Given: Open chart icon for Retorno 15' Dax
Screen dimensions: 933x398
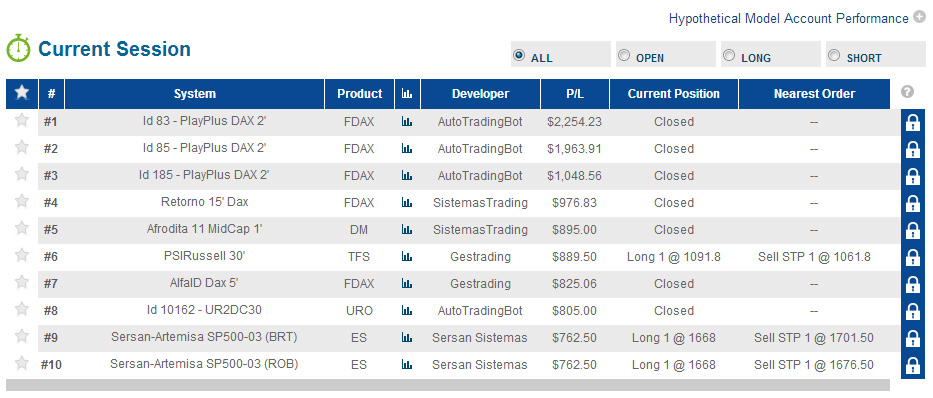Looking at the screenshot, I should point(407,203).
